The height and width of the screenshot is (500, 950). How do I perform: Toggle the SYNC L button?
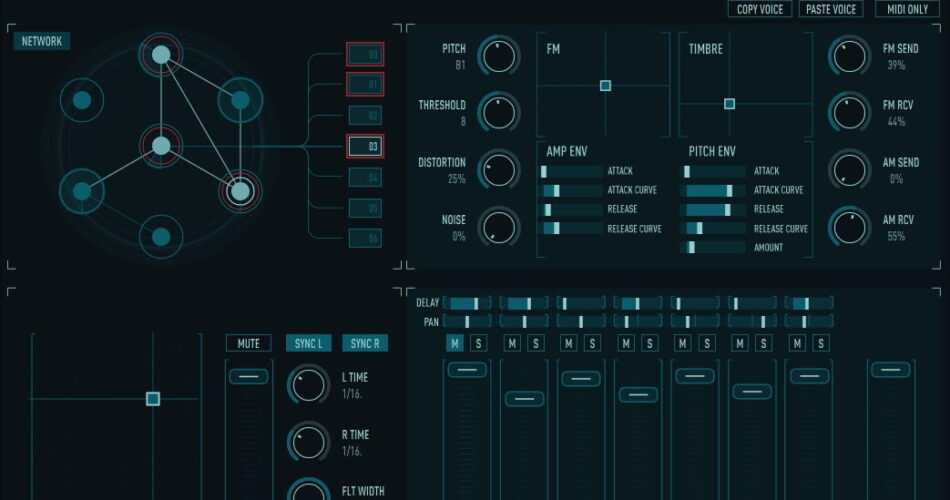[x=309, y=343]
